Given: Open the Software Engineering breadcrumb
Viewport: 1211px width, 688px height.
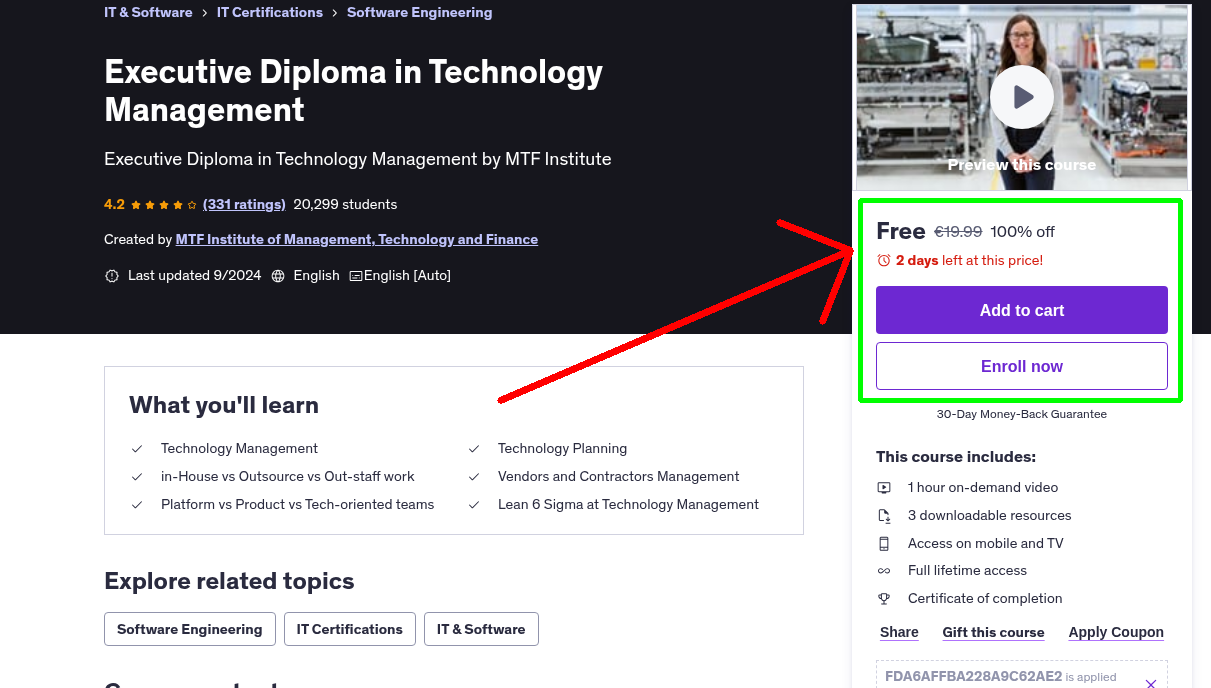Looking at the screenshot, I should [x=419, y=13].
